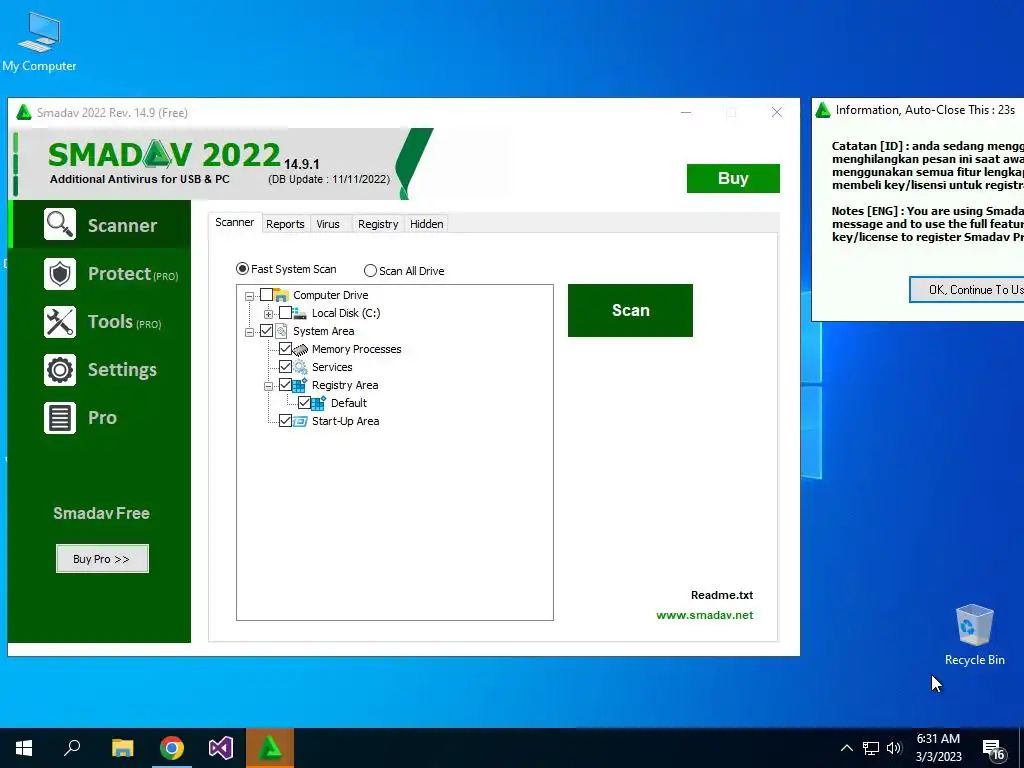Open the Scanner section magnifier icon

point(60,225)
